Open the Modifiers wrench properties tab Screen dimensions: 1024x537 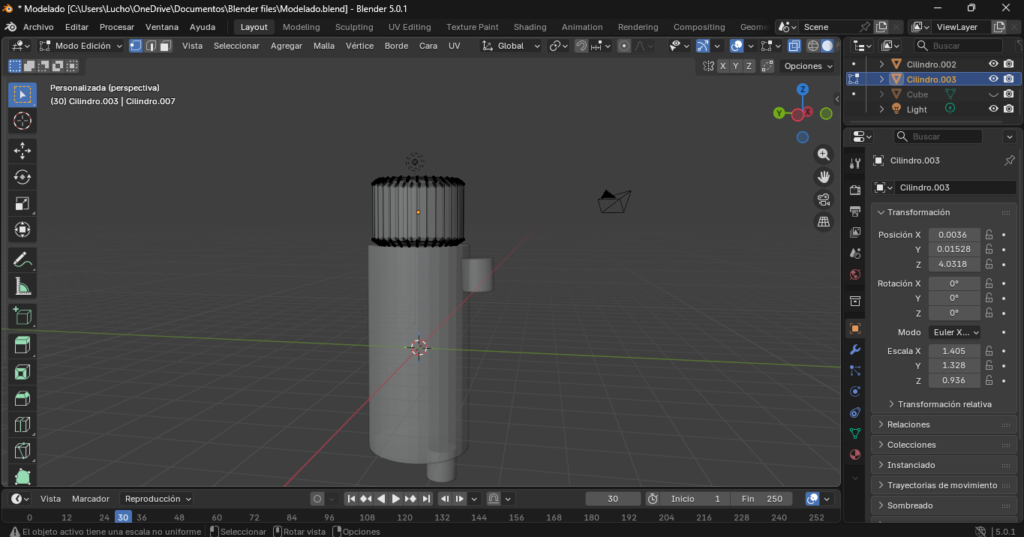pyautogui.click(x=855, y=350)
